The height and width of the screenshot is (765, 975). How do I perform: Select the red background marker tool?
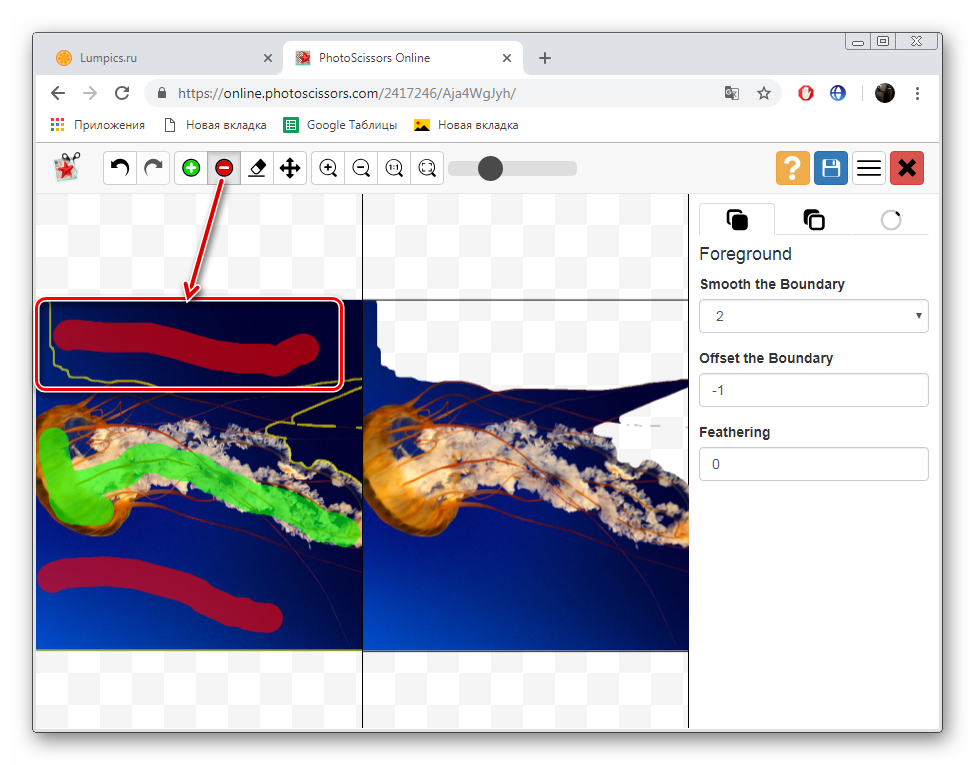224,168
